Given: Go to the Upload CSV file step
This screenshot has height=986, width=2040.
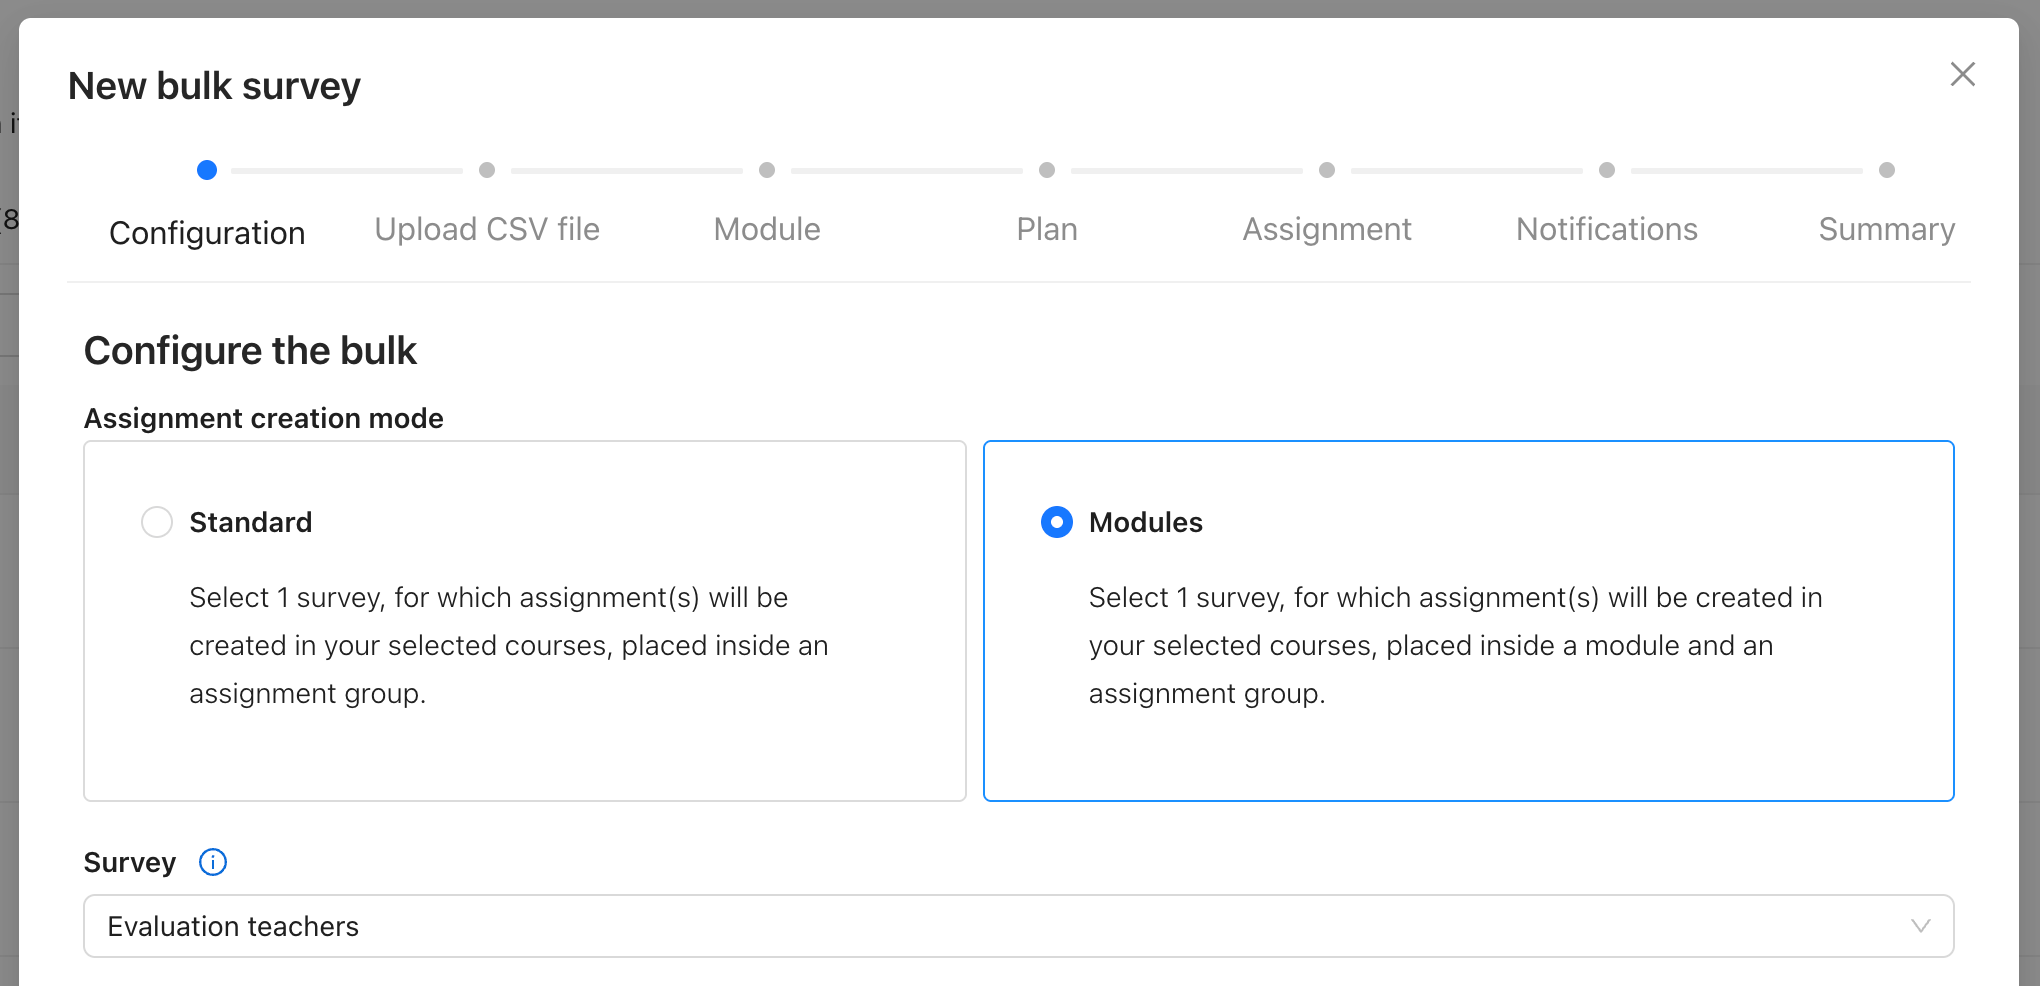Looking at the screenshot, I should [x=487, y=229].
